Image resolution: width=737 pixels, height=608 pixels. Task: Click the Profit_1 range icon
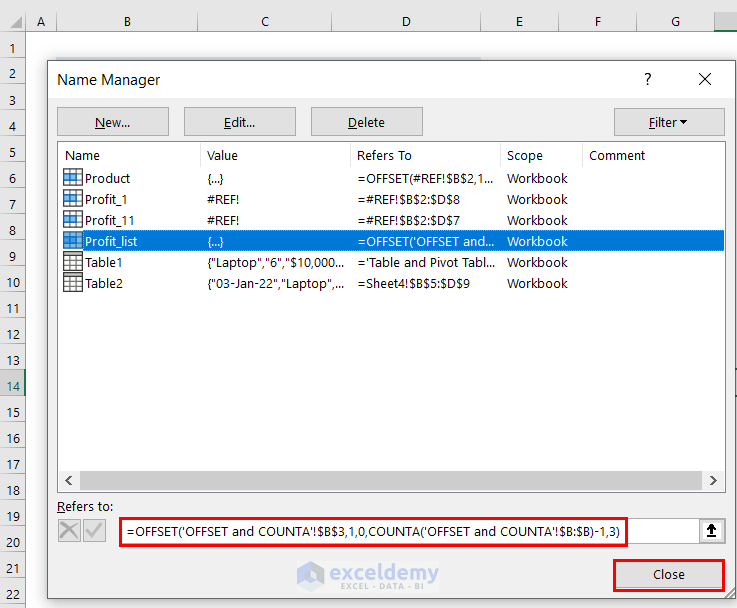(72, 199)
